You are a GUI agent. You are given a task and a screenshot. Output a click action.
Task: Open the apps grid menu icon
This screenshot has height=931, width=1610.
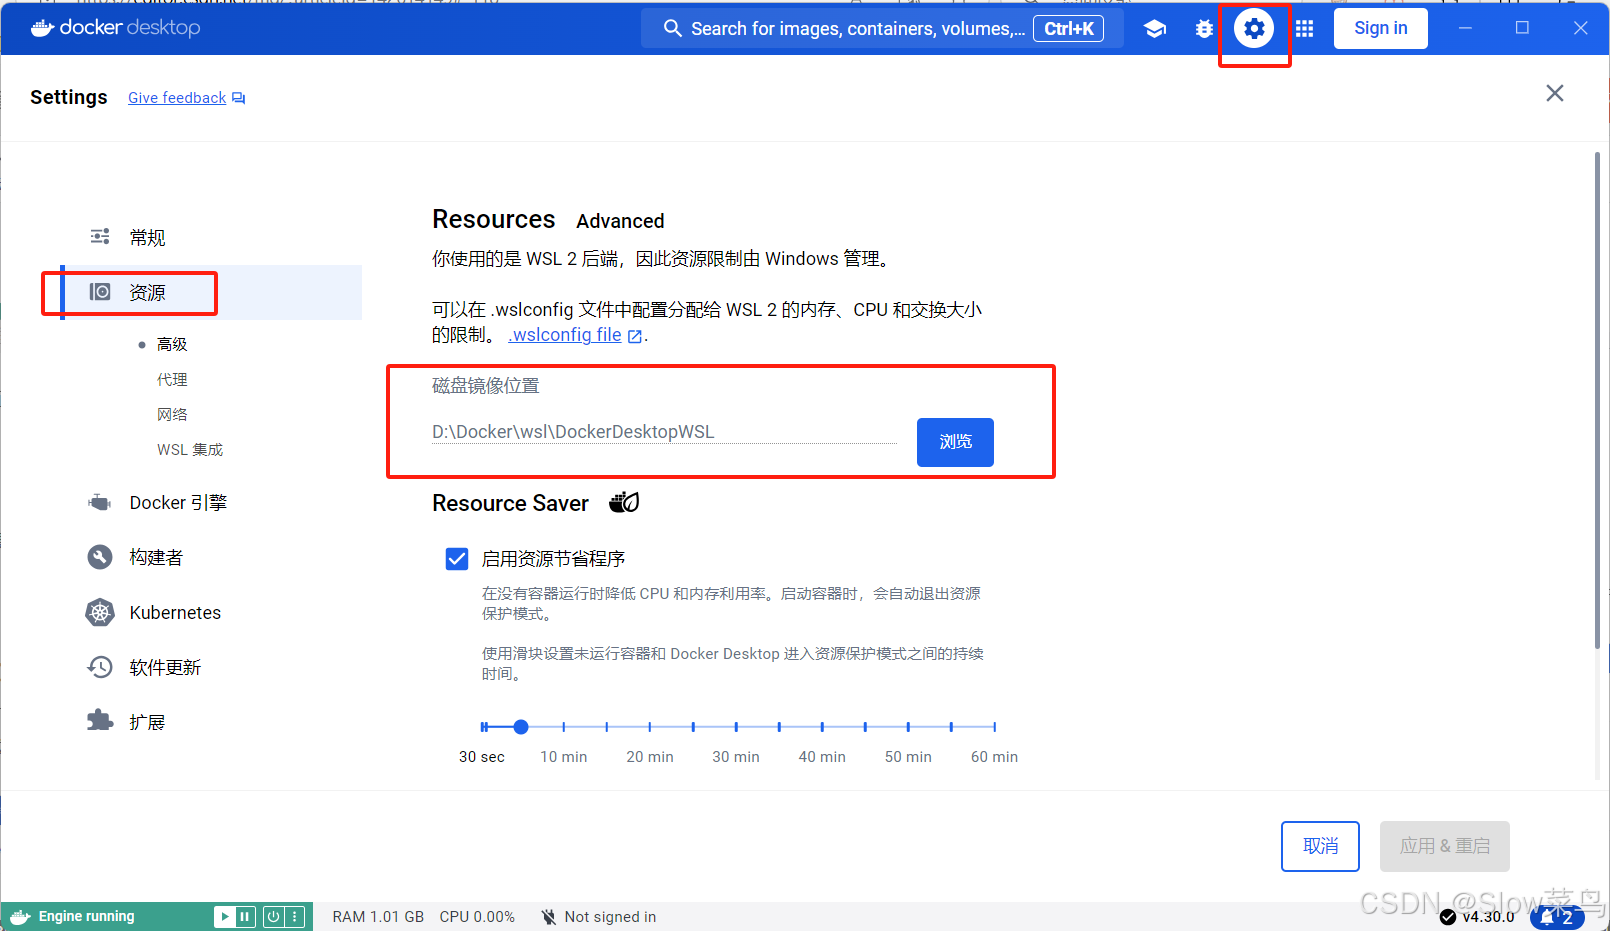click(1304, 29)
